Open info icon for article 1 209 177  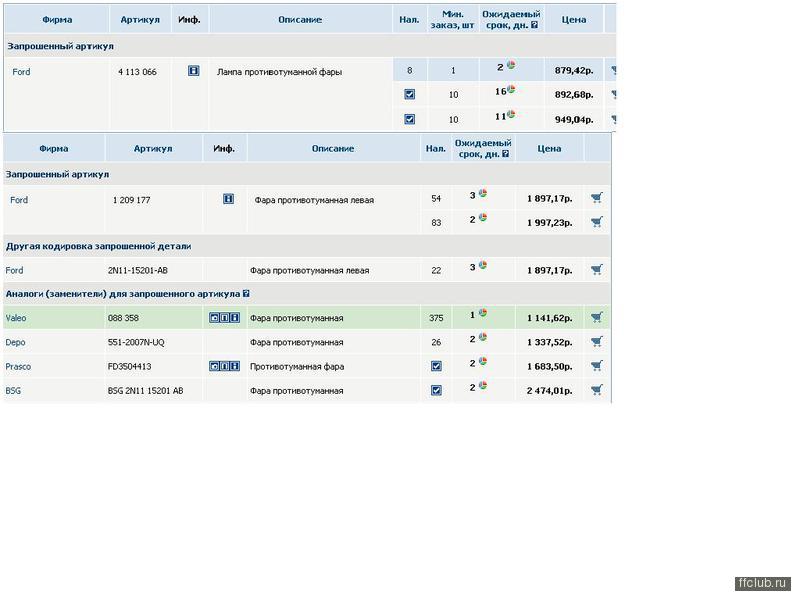(x=229, y=199)
